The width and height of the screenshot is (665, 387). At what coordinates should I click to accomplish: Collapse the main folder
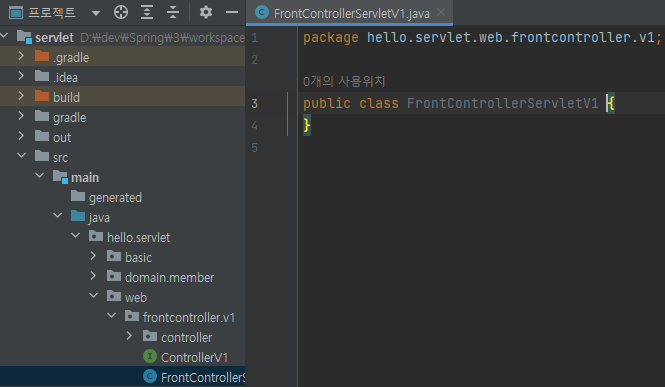pos(39,175)
